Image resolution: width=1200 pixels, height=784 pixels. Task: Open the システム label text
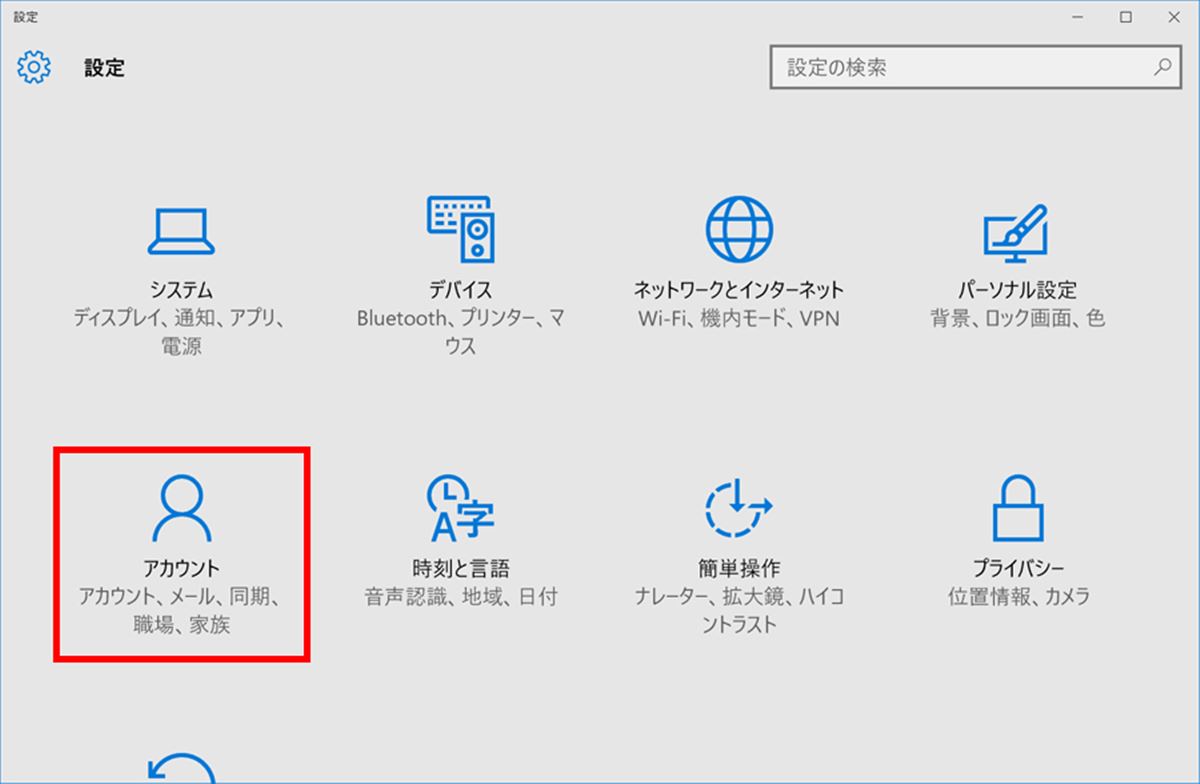(181, 290)
